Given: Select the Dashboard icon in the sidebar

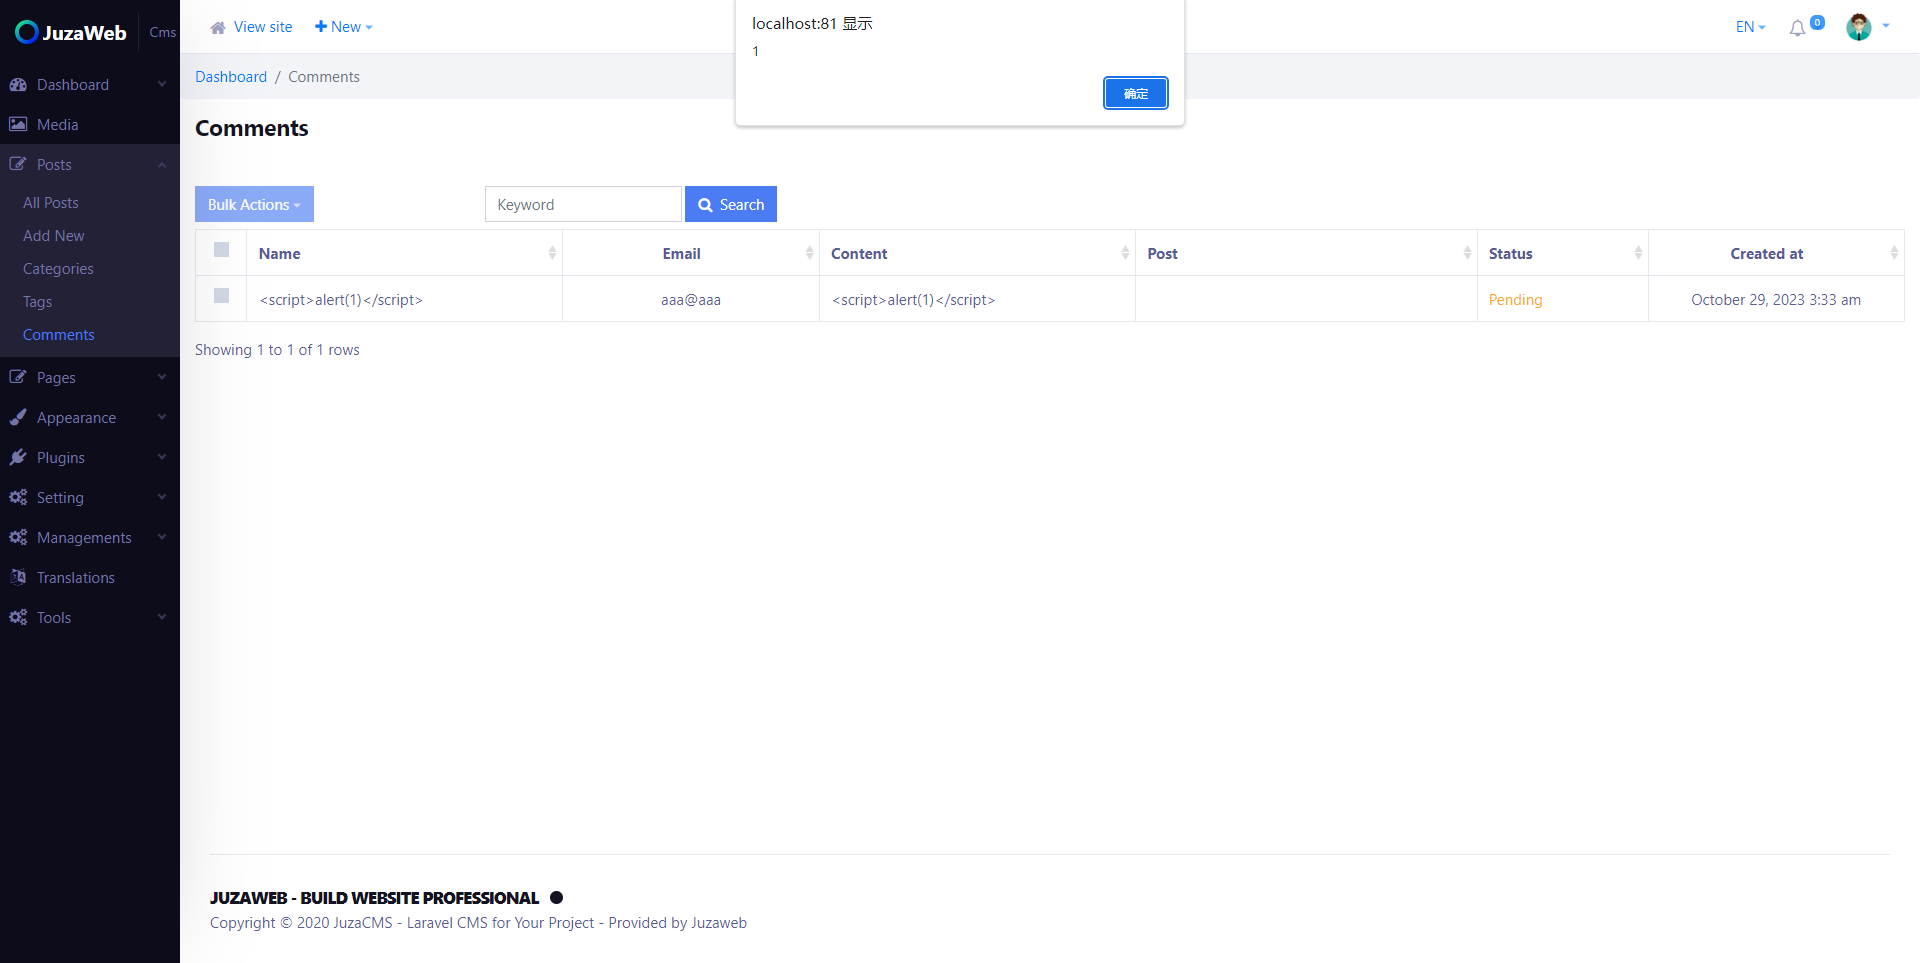Looking at the screenshot, I should pyautogui.click(x=18, y=84).
